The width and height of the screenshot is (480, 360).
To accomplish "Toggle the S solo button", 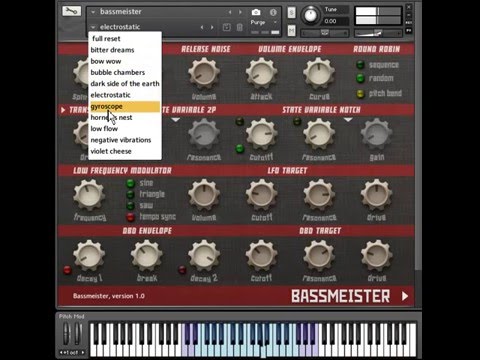I will 291,13.
